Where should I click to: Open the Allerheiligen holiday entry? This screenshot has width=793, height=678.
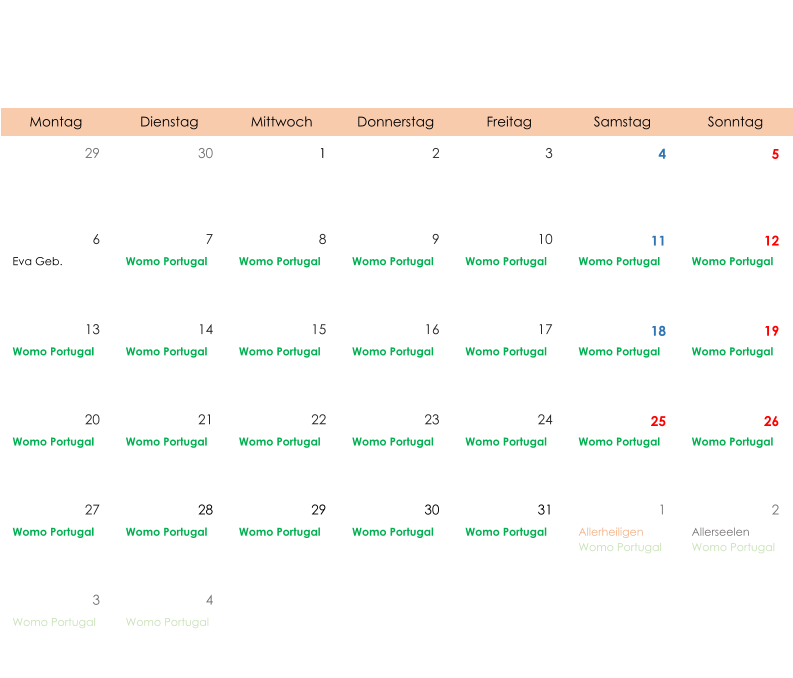610,532
